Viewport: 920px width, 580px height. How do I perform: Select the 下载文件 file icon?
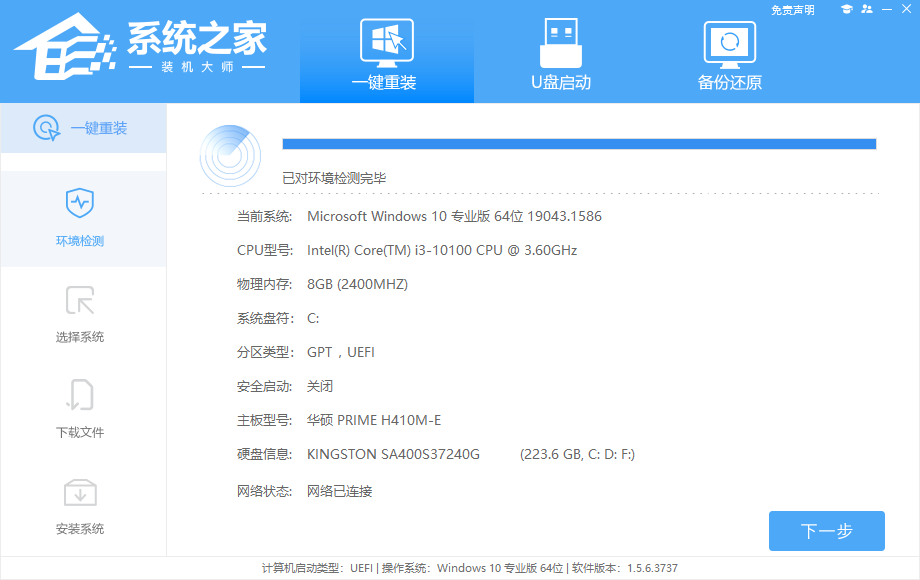tap(80, 396)
